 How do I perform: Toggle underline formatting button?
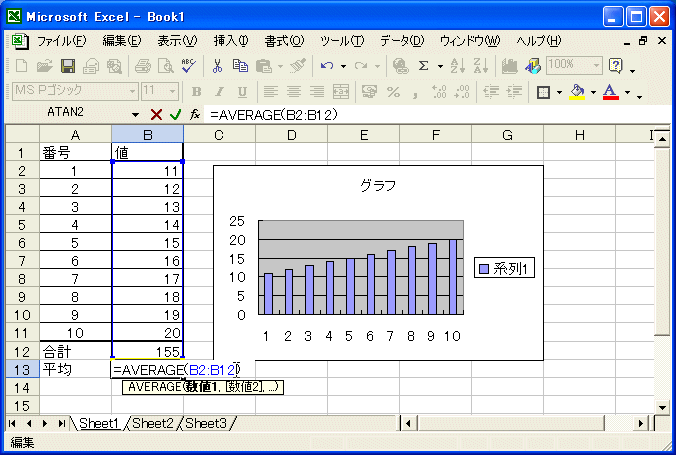(243, 92)
